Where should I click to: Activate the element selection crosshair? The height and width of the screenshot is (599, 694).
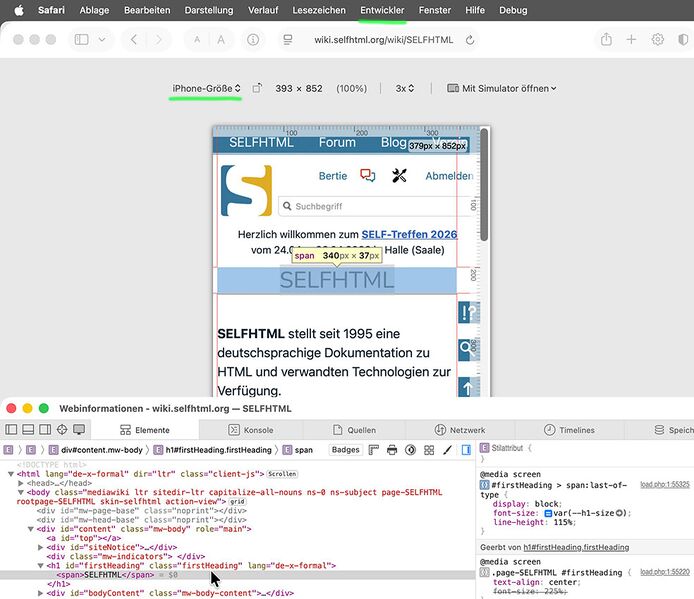tap(62, 429)
